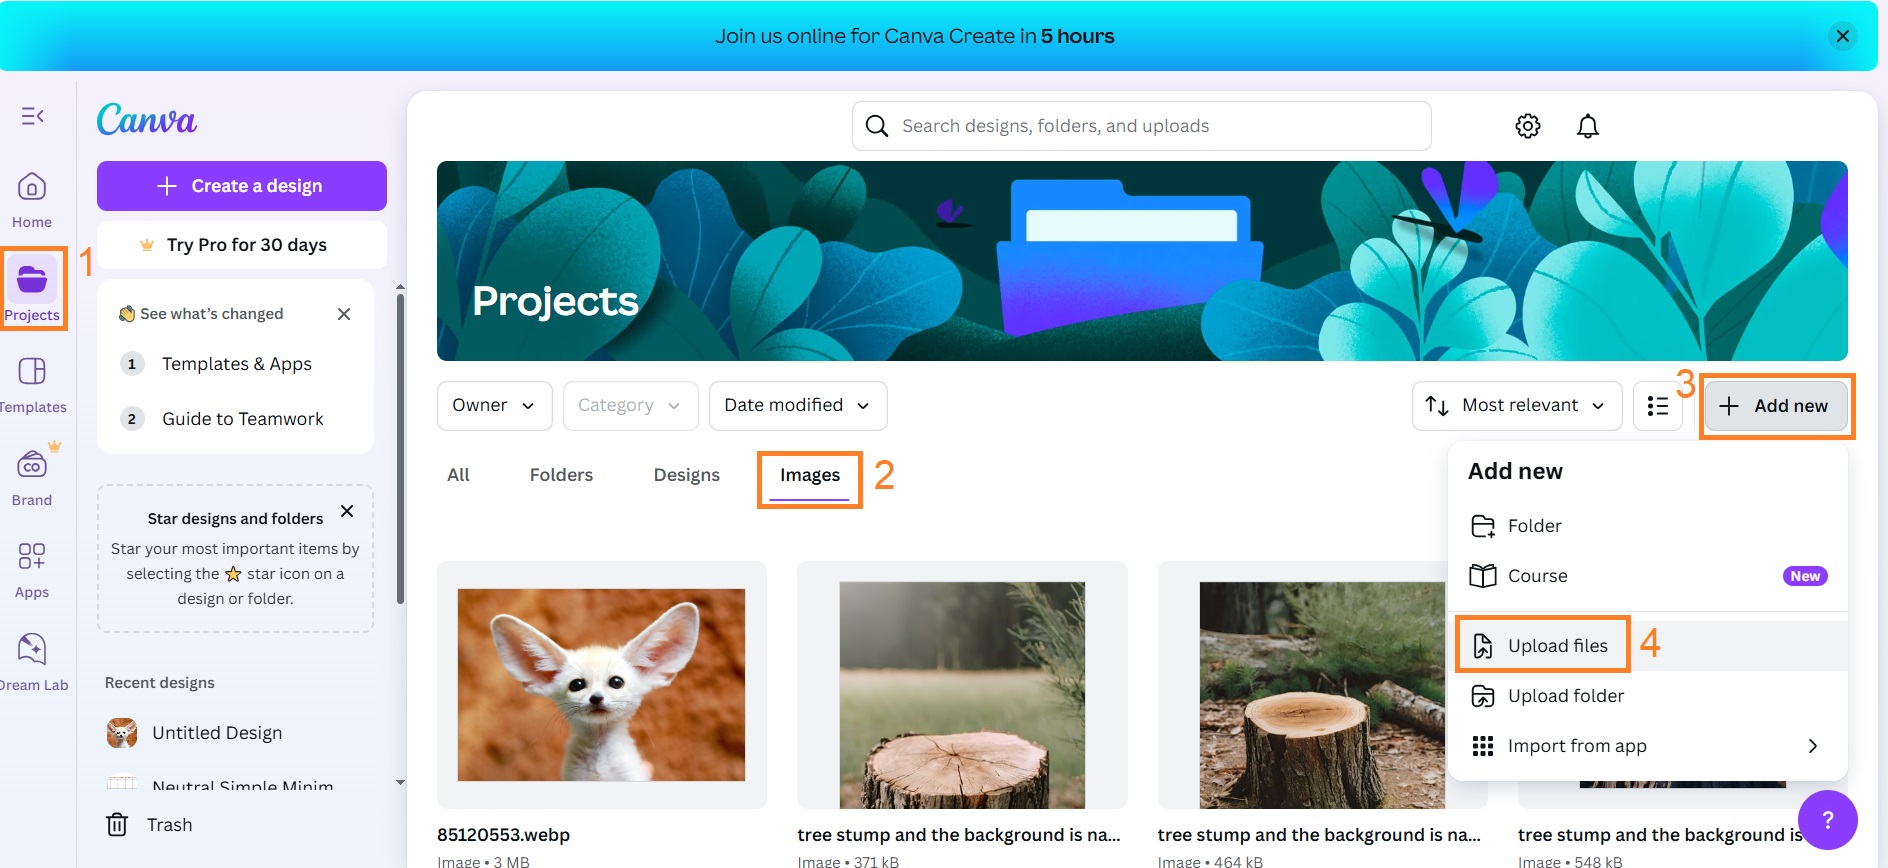Image resolution: width=1888 pixels, height=868 pixels.
Task: Click the New badge beside Course
Action: 1805,576
